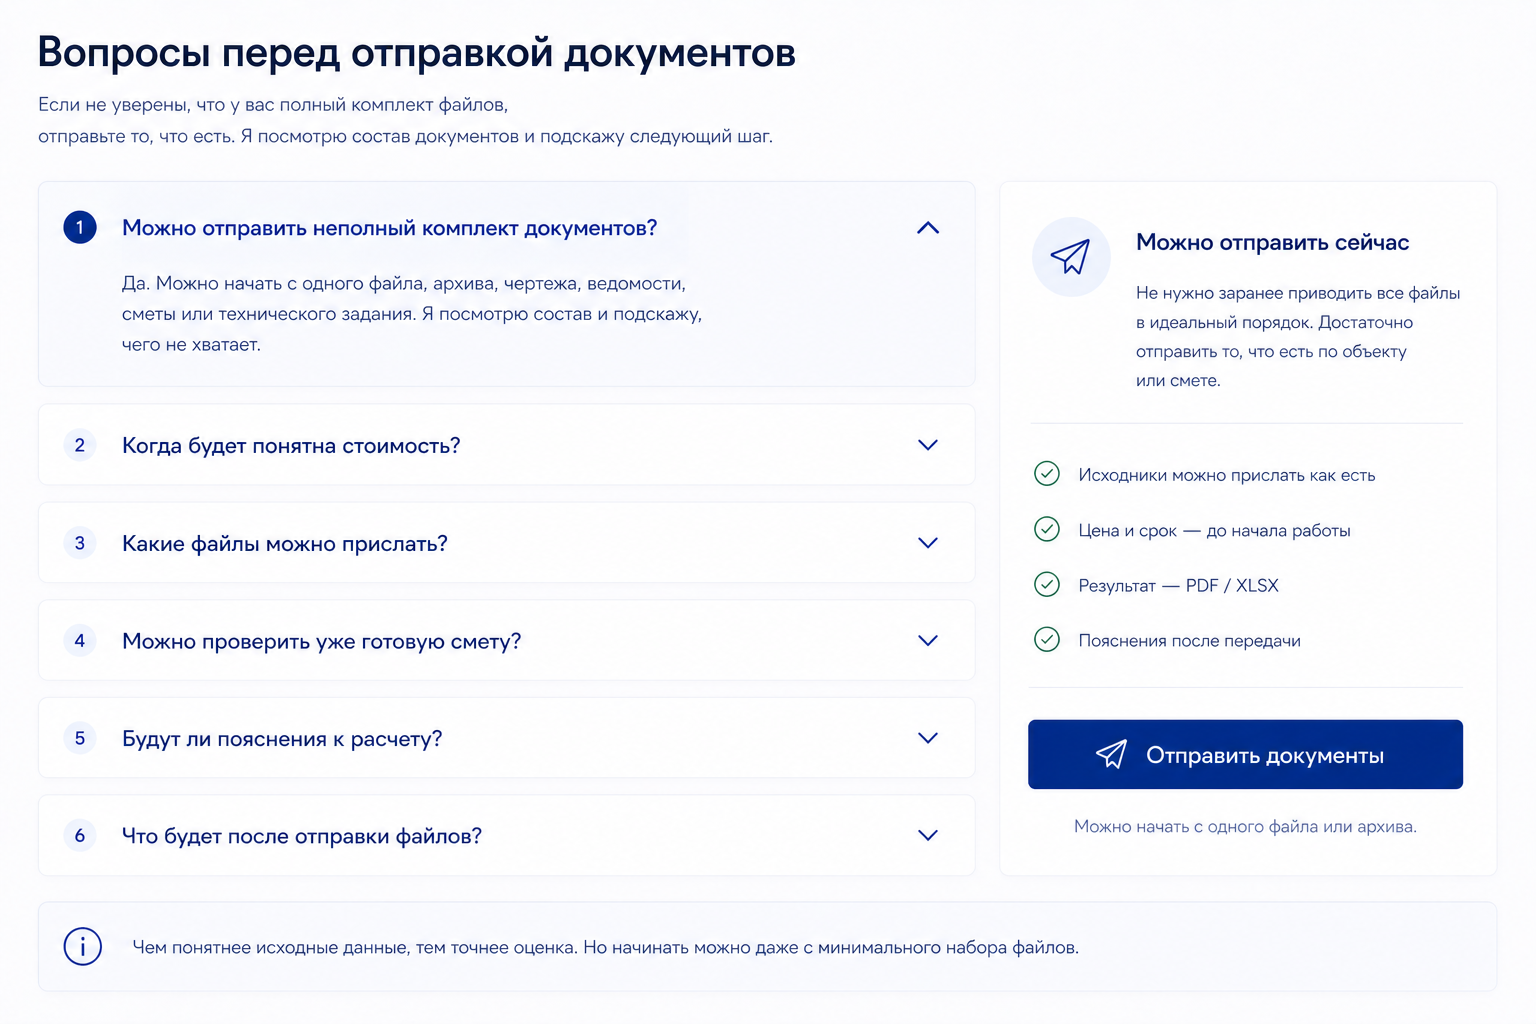The image size is (1536, 1024).
Task: Click the number 3 badge
Action: 80,543
